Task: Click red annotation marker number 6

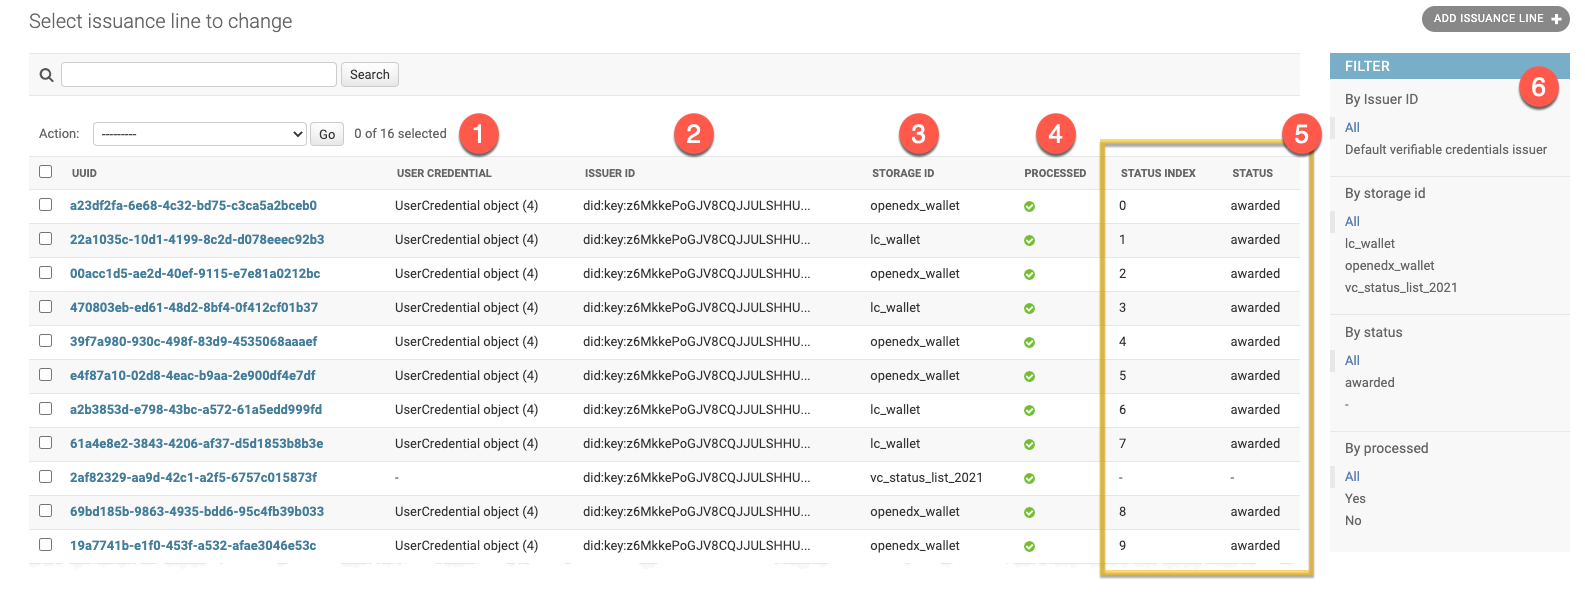Action: pyautogui.click(x=1538, y=88)
